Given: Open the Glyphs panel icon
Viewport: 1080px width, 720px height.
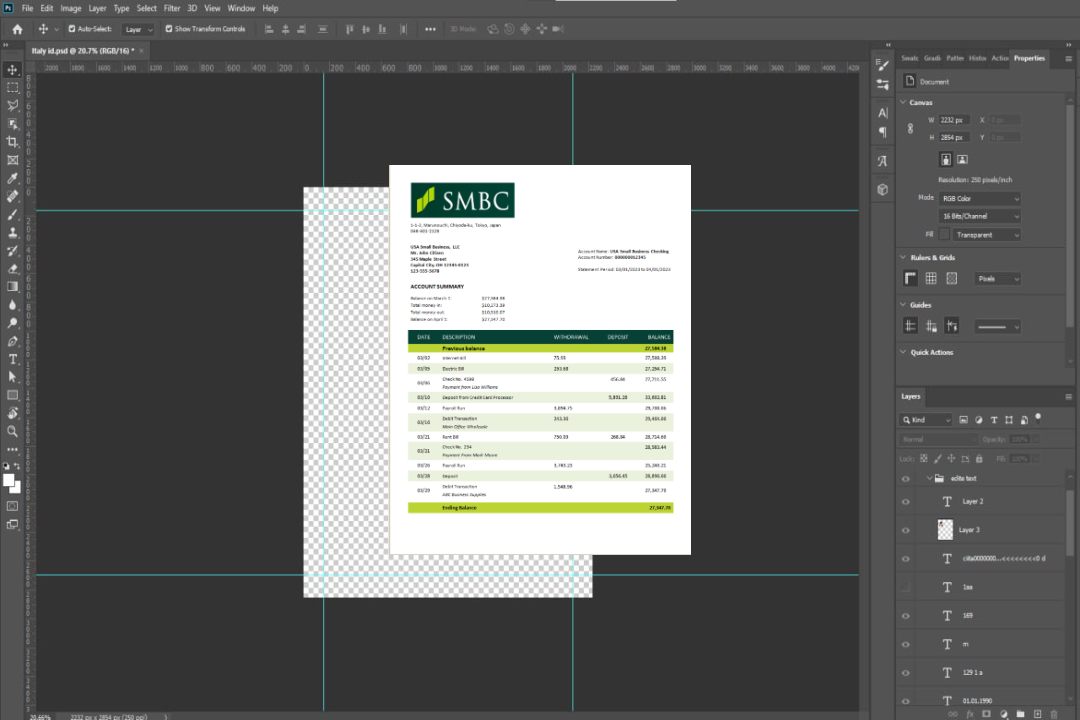Looking at the screenshot, I should point(882,161).
